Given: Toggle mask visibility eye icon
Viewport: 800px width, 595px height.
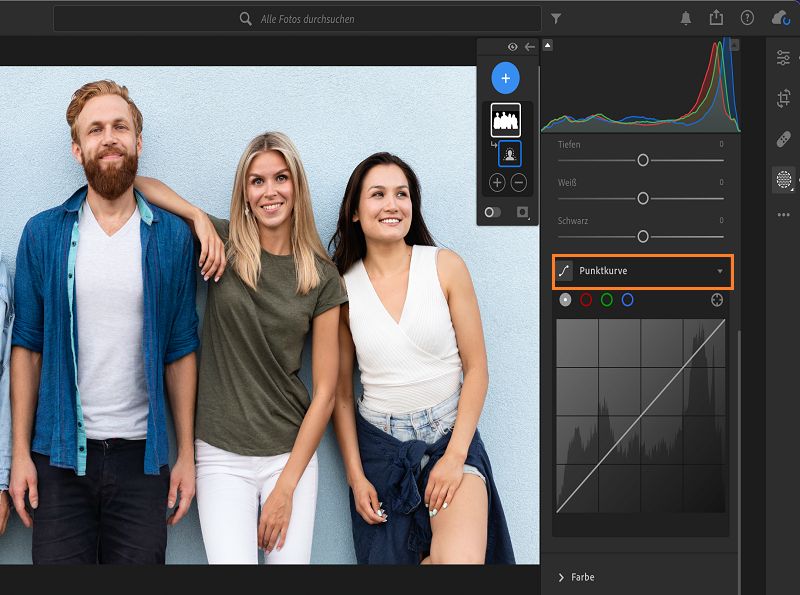Looking at the screenshot, I should 512,47.
